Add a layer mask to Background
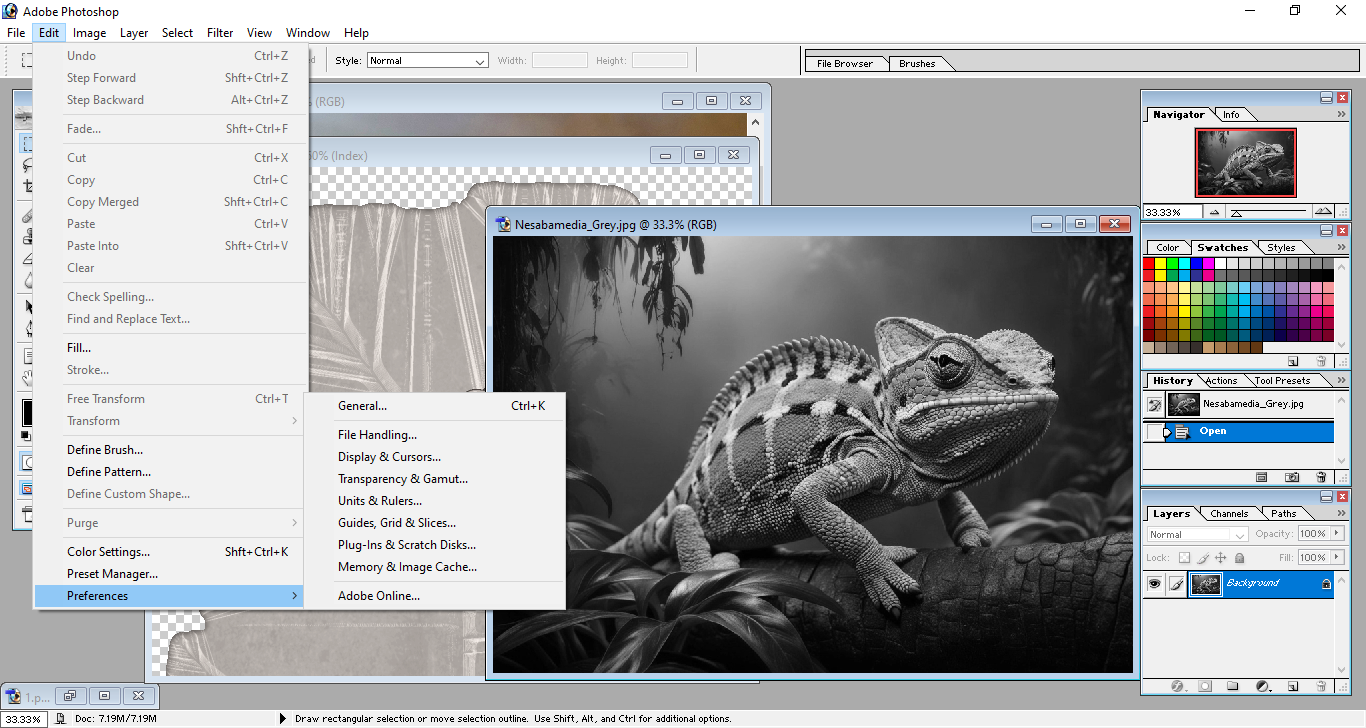 pos(1205,686)
